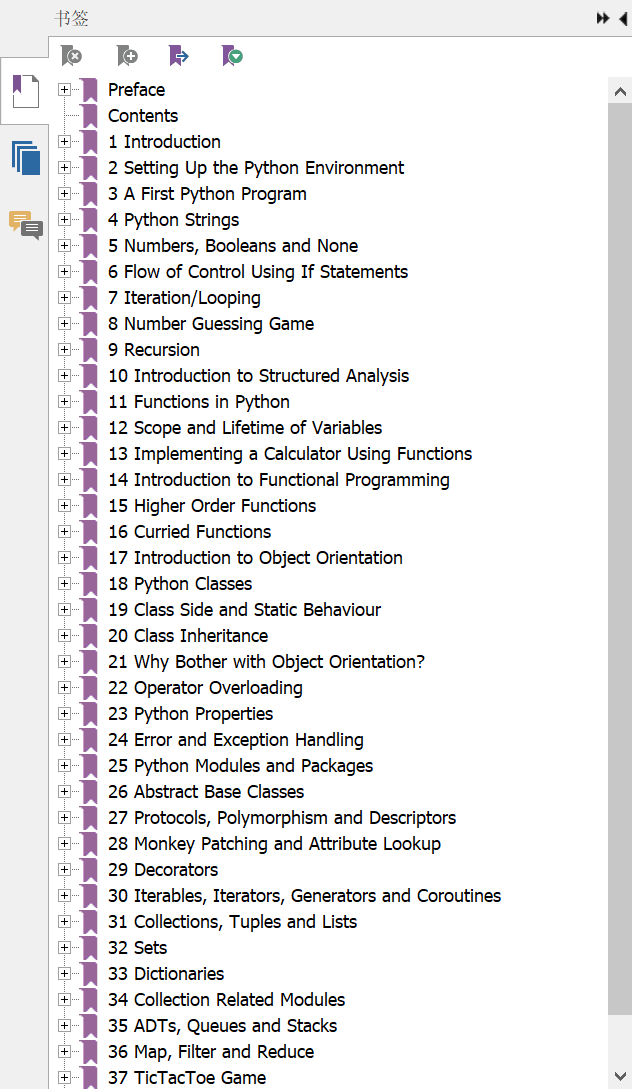
Task: Go to 36 Map, Filter and Reduce
Action: pos(211,1051)
